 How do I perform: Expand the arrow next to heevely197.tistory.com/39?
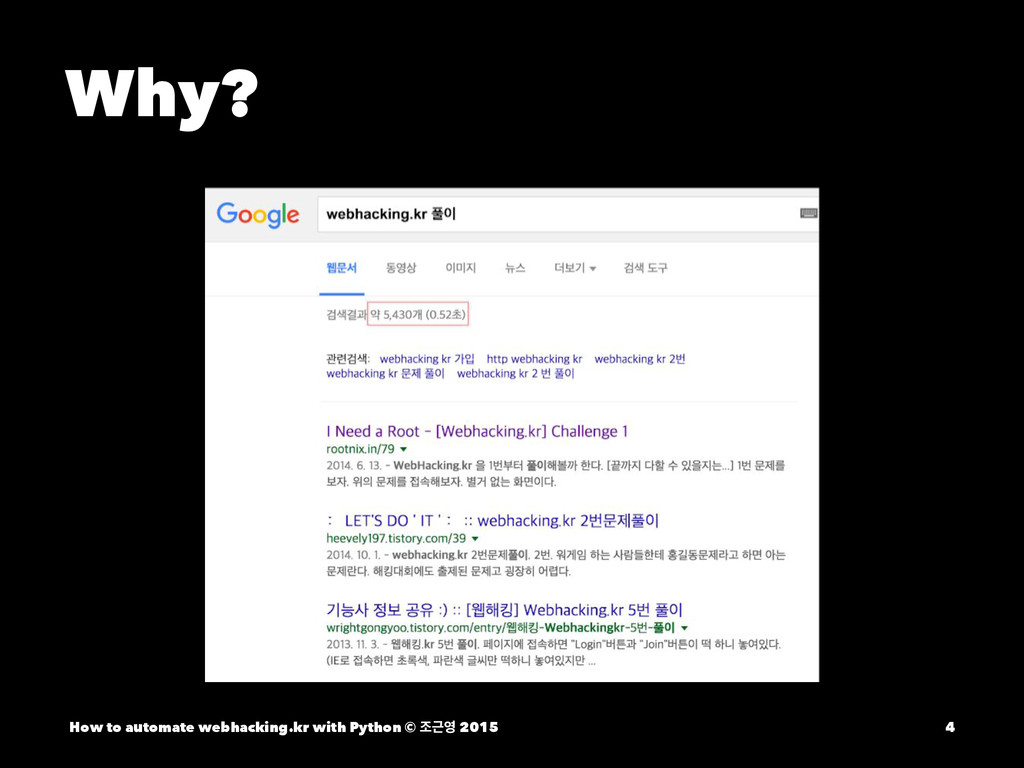(475, 539)
